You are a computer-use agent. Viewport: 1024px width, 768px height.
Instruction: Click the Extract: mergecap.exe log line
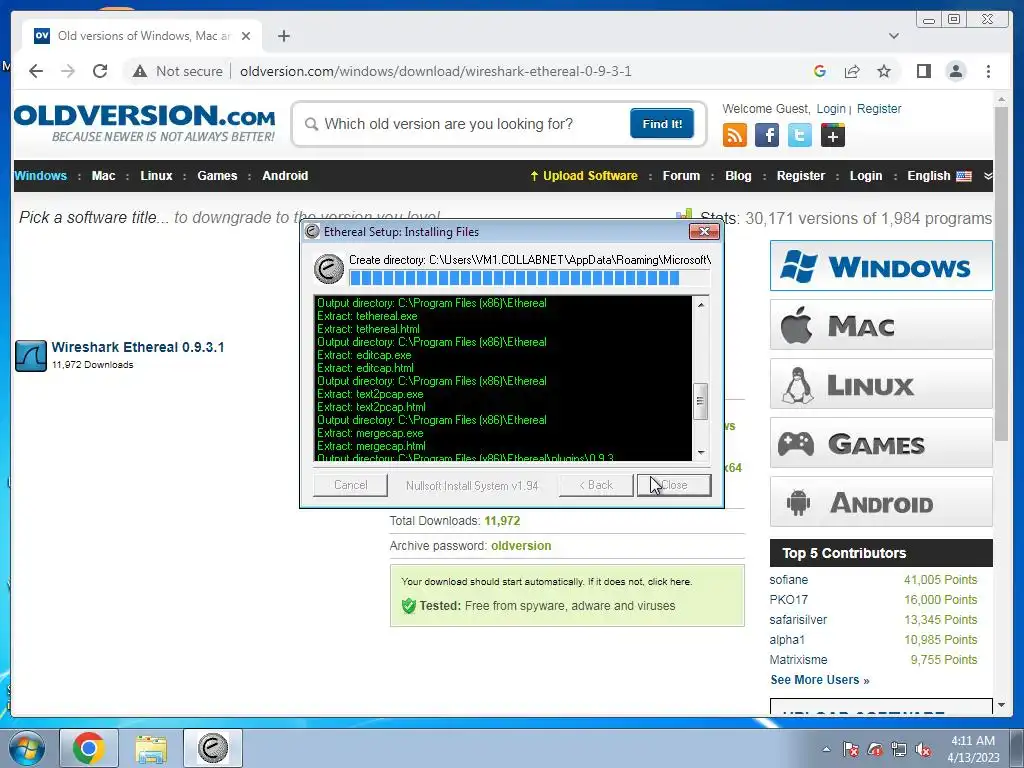tap(370, 433)
